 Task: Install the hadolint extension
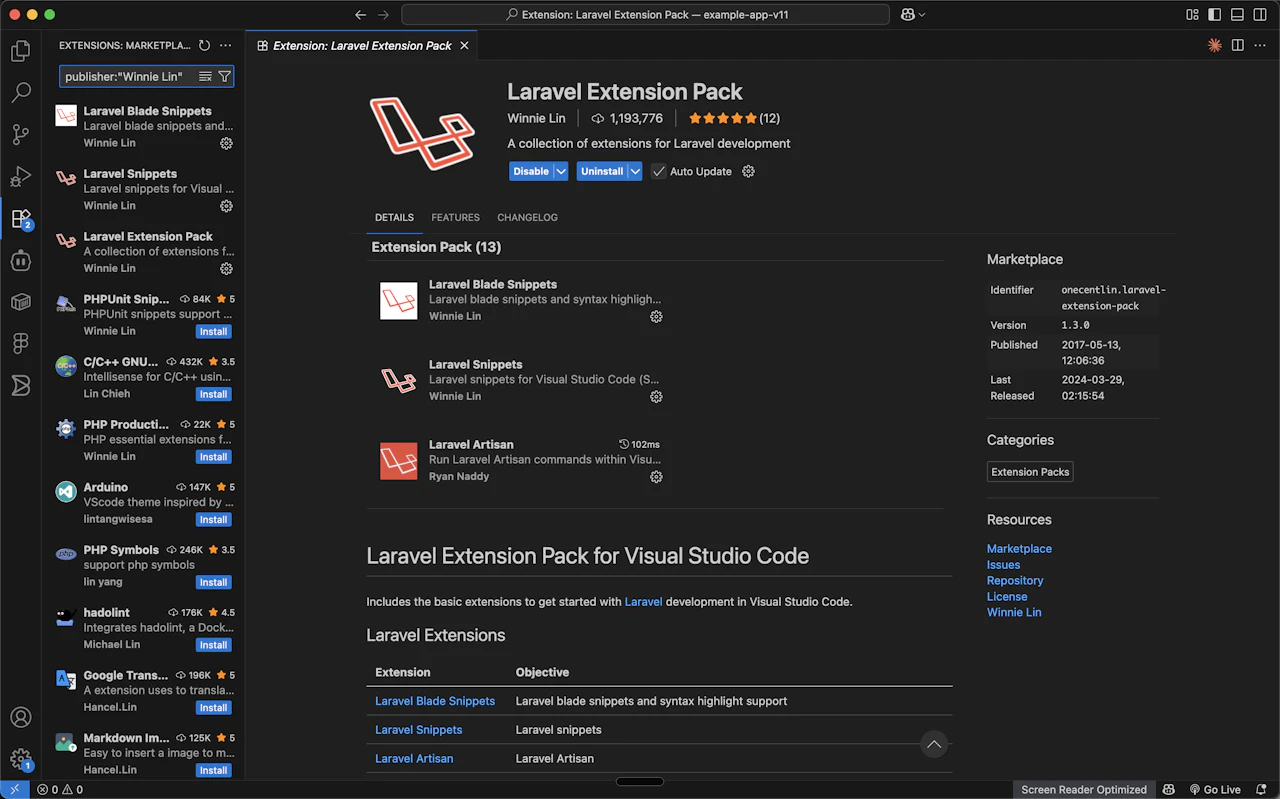(x=213, y=645)
